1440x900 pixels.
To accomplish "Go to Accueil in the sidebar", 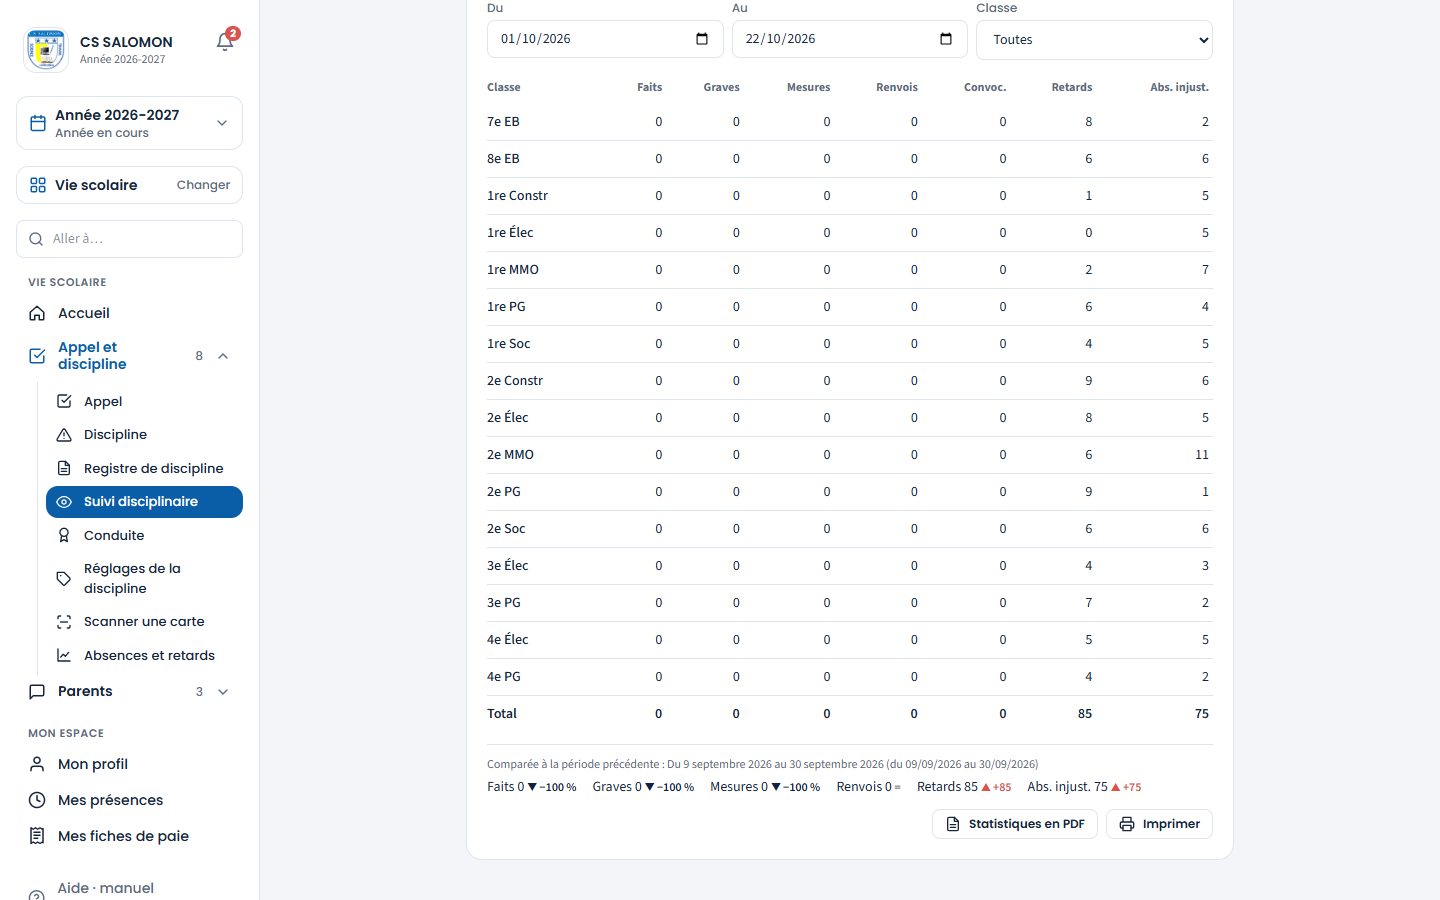I will point(129,313).
